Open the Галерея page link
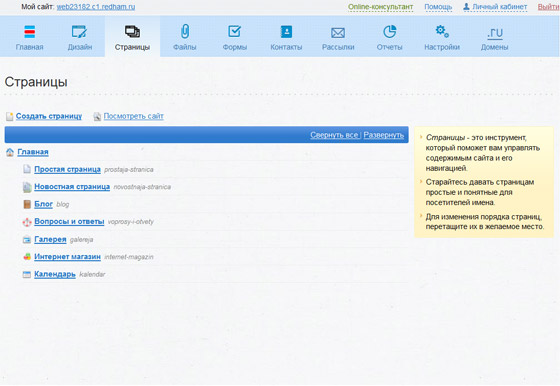This screenshot has width=560, height=386. pos(50,239)
